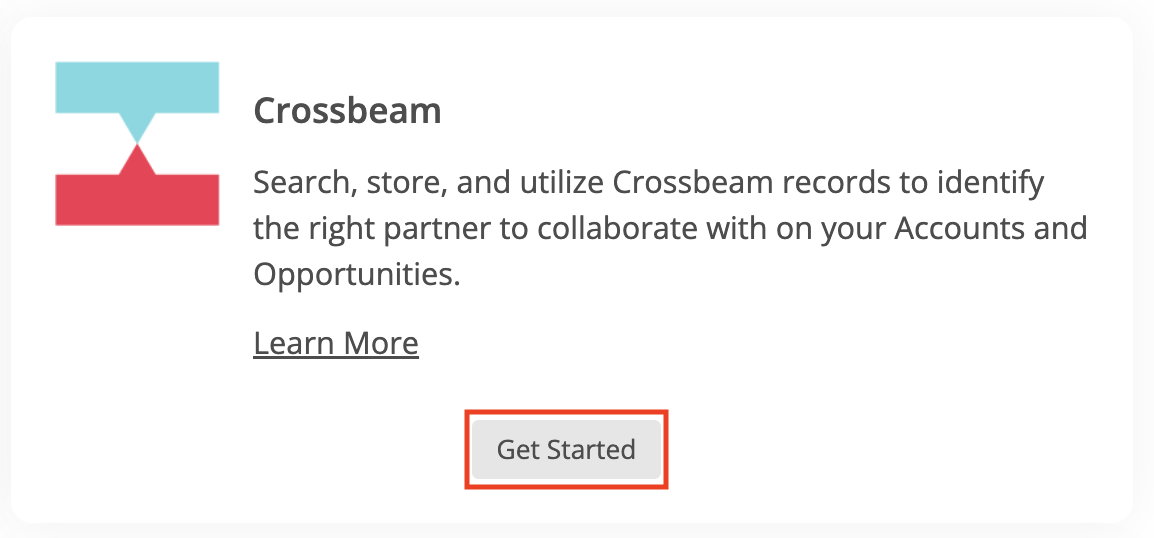
Task: Click the narrow center point of Crossbeam logo
Action: 137,144
